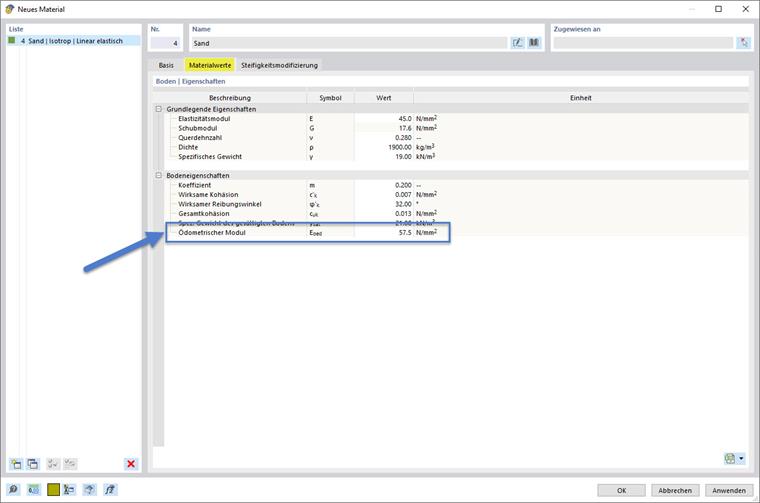Open the material library book icon
Viewport: 760px width, 503px height.
(x=534, y=43)
